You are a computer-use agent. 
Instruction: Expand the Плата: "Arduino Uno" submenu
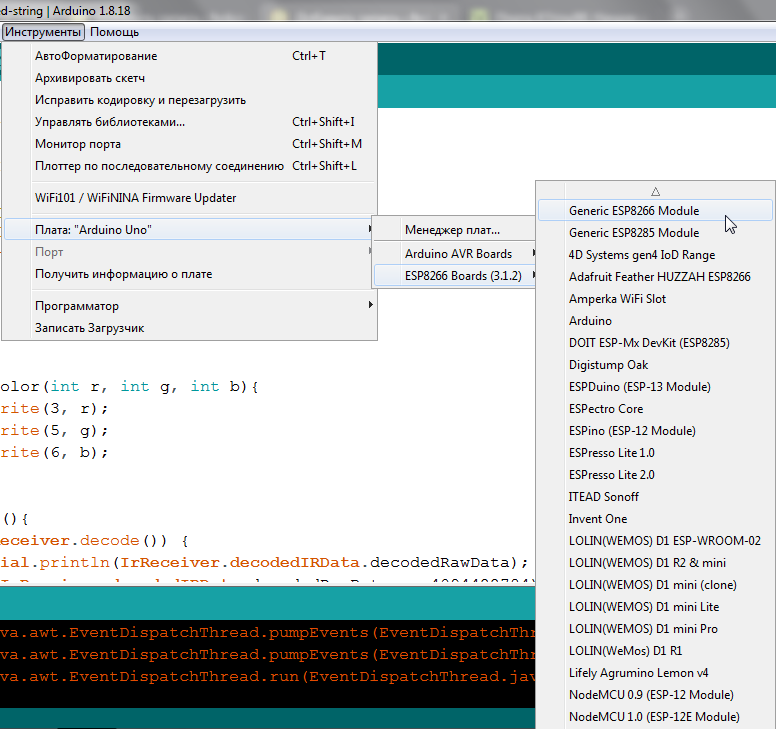coord(190,230)
